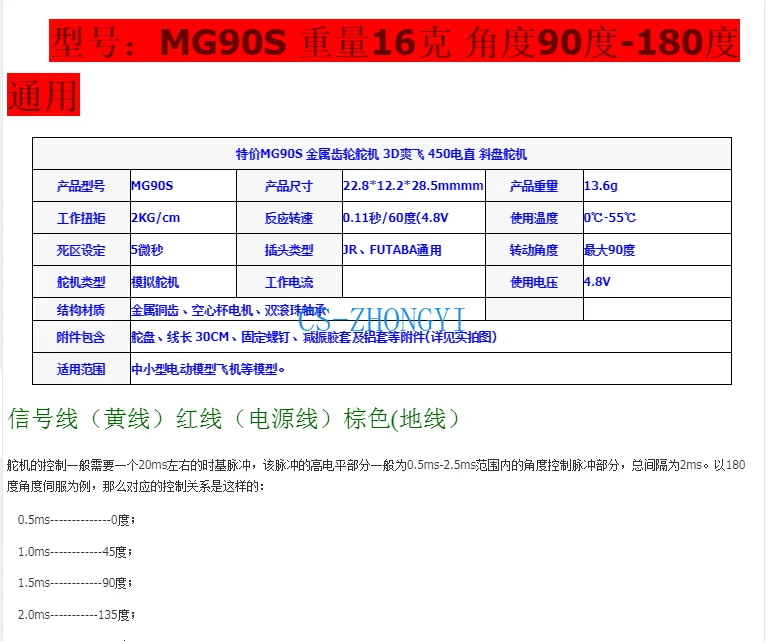Click the red MG90S model headline
Viewport: 767px width, 641px height.
coord(394,41)
